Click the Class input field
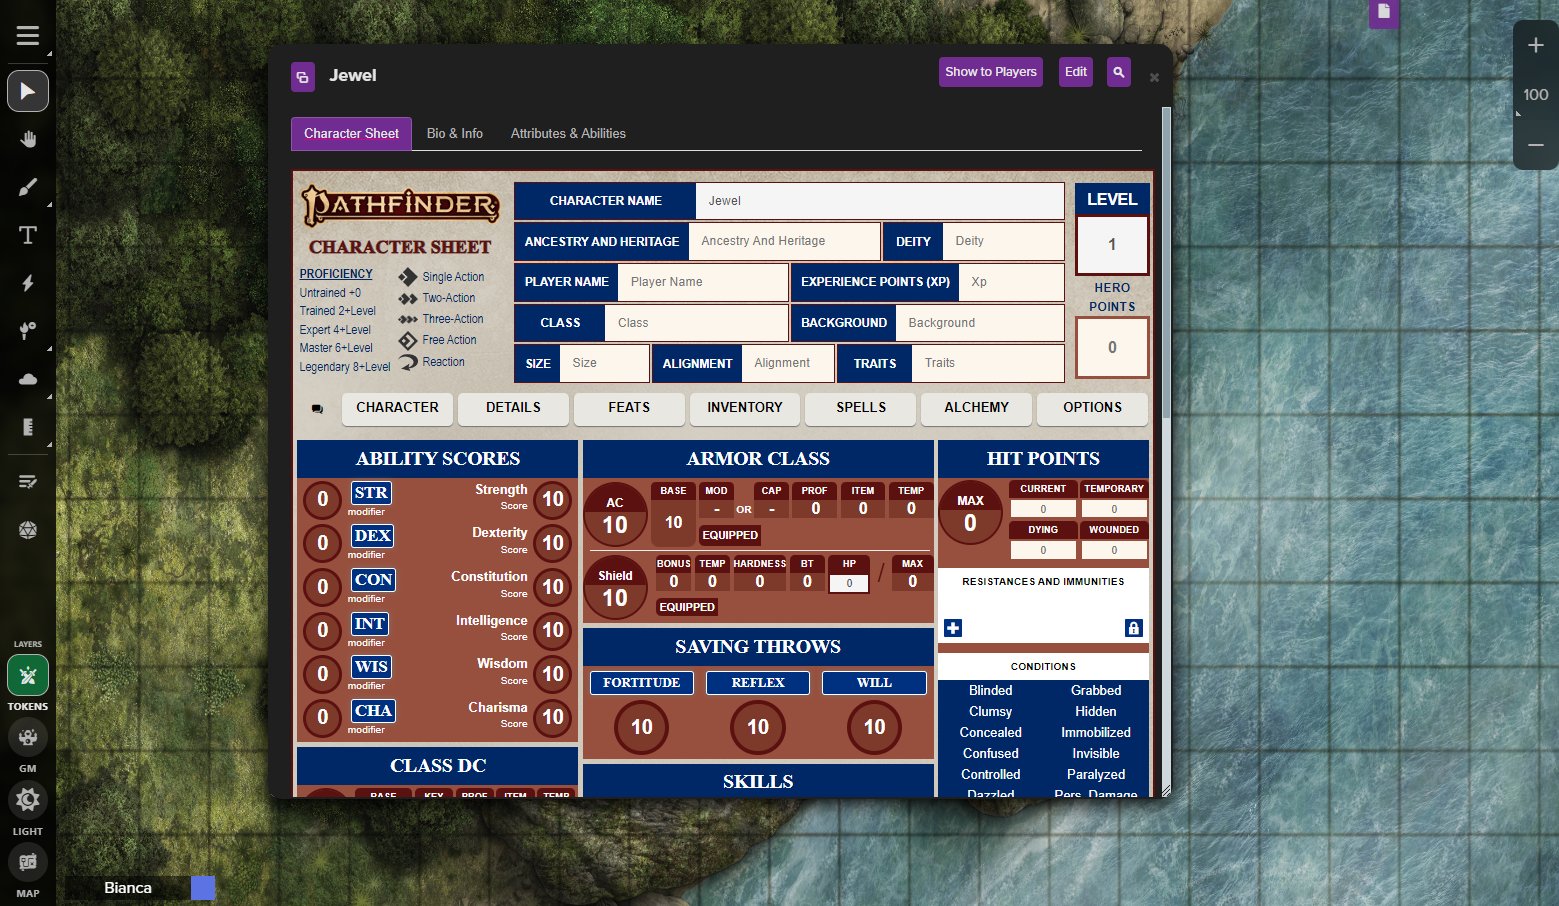Screen dimensions: 1559x906 click(x=696, y=323)
